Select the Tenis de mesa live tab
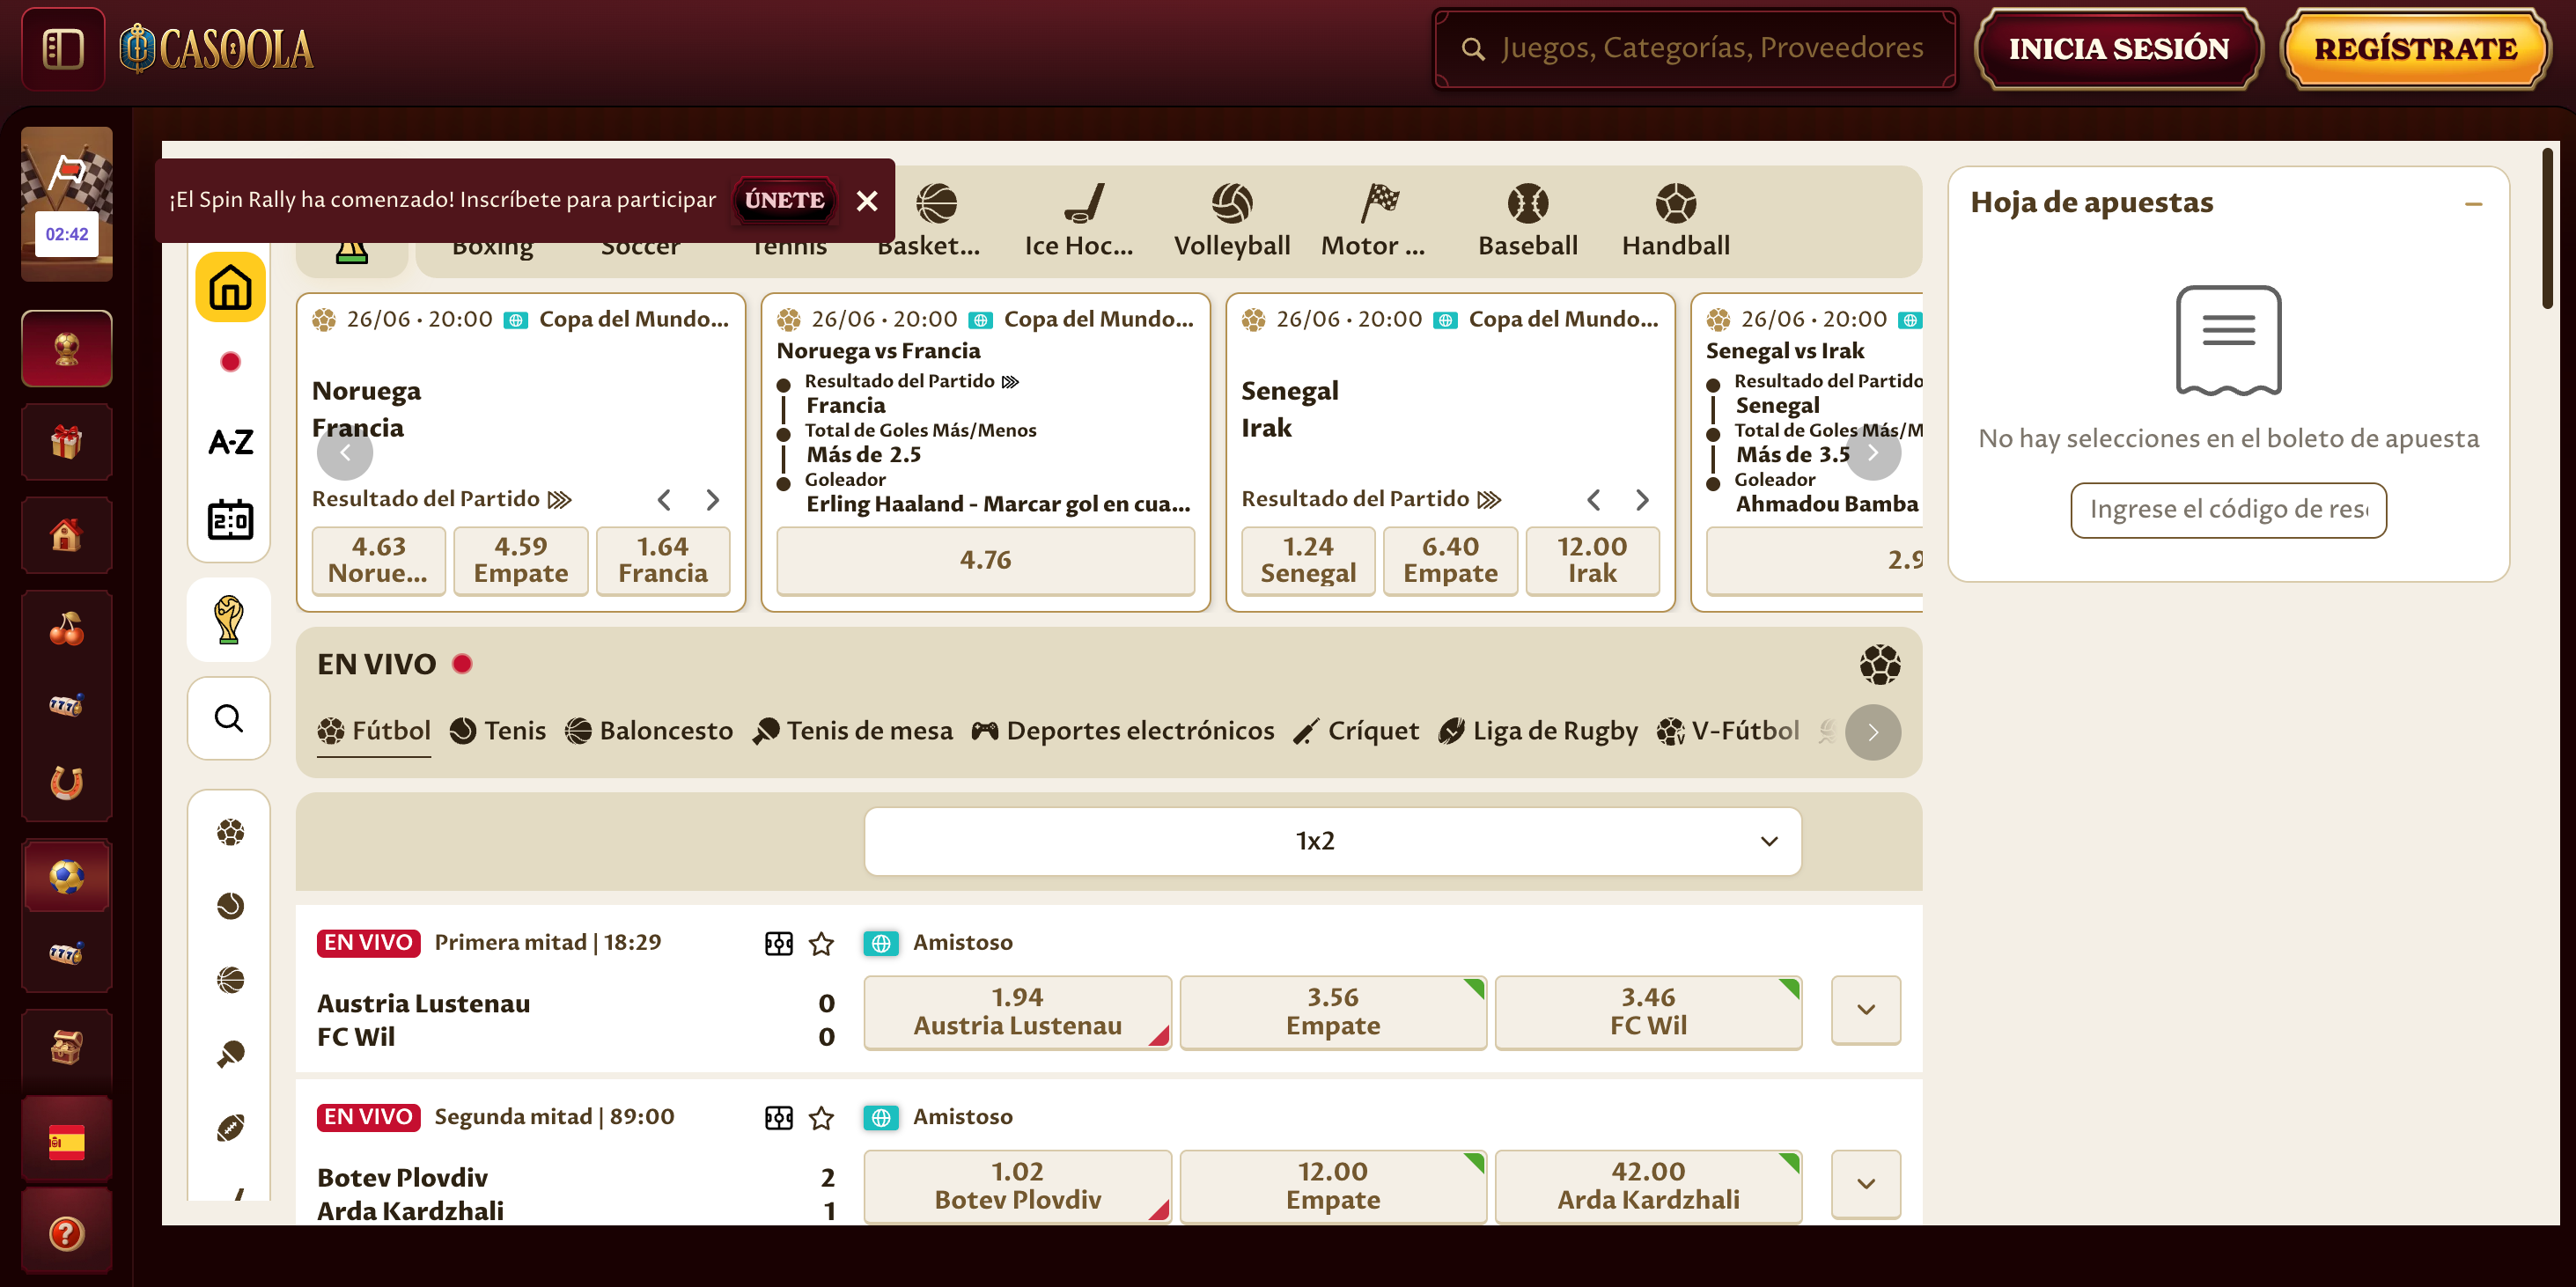Image resolution: width=2576 pixels, height=1287 pixels. point(853,731)
